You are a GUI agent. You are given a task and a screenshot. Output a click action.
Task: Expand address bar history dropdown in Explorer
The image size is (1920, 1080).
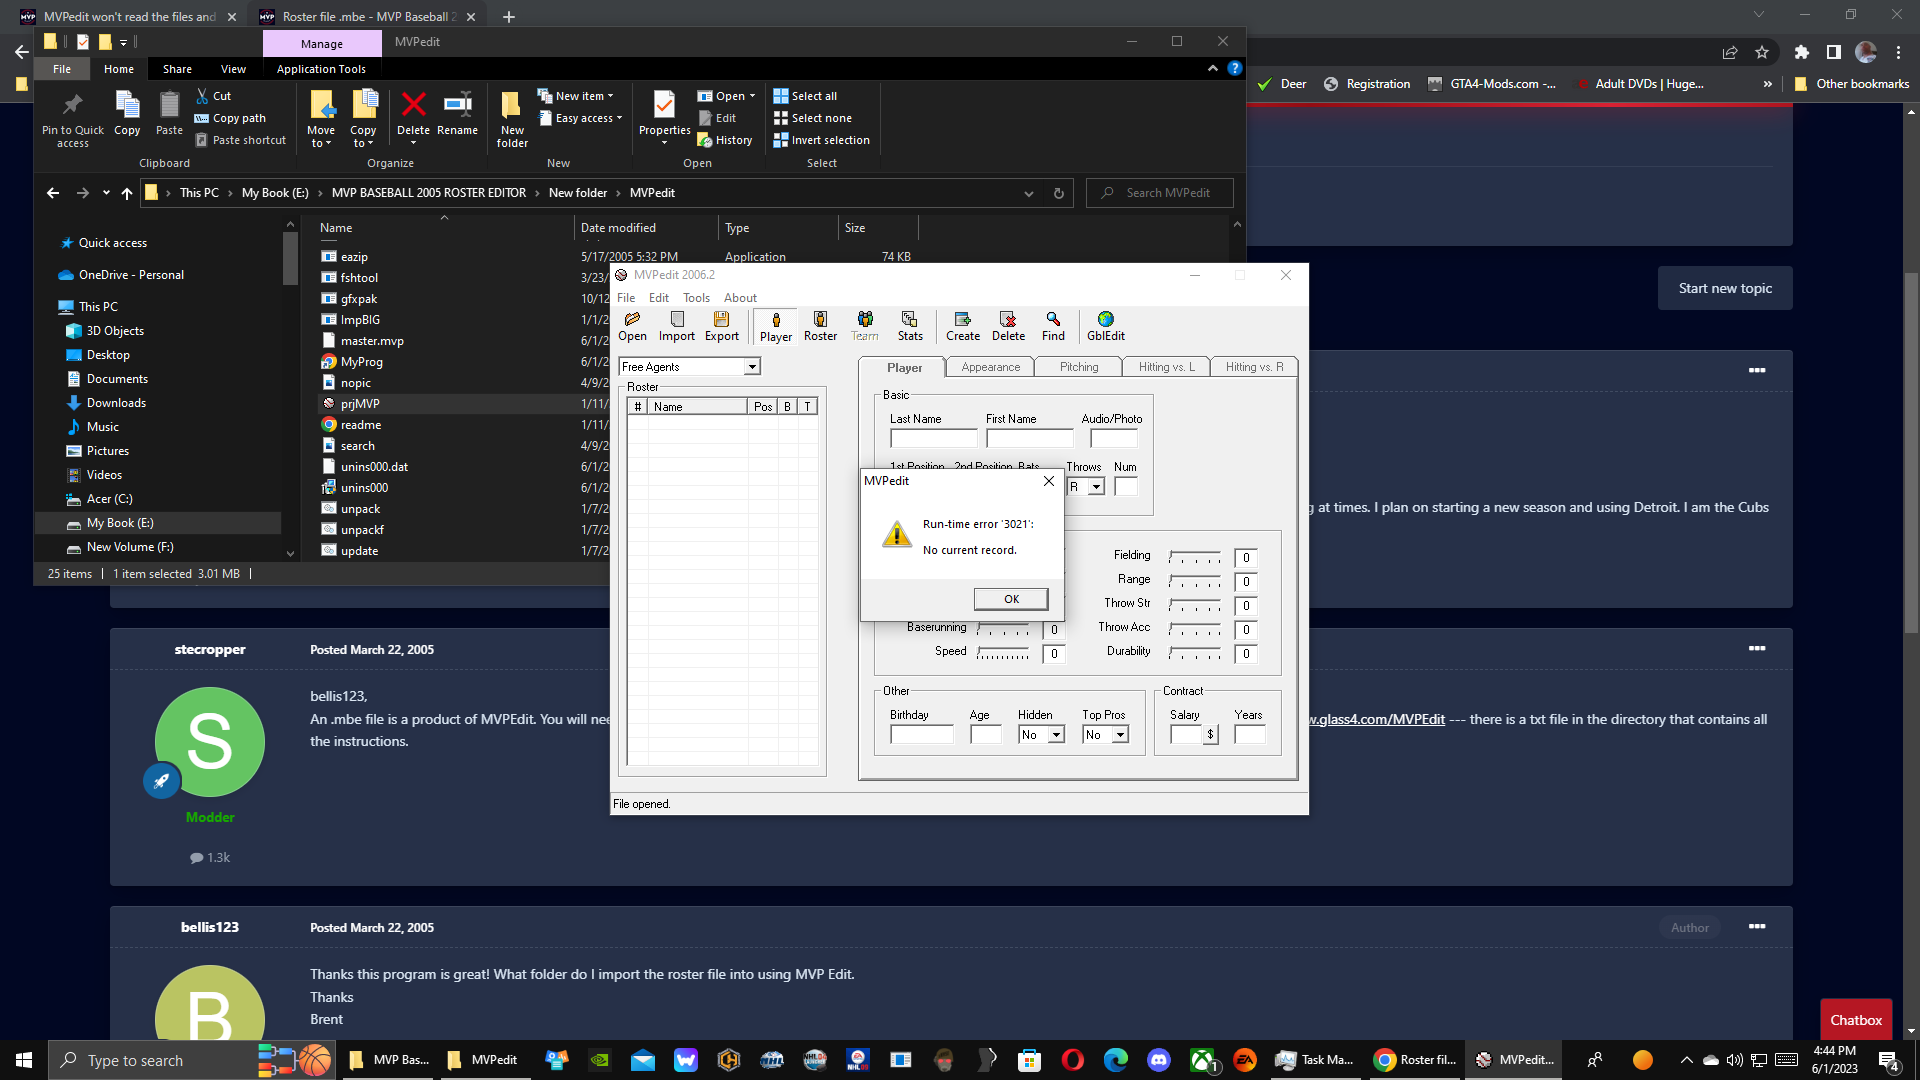tap(1029, 193)
